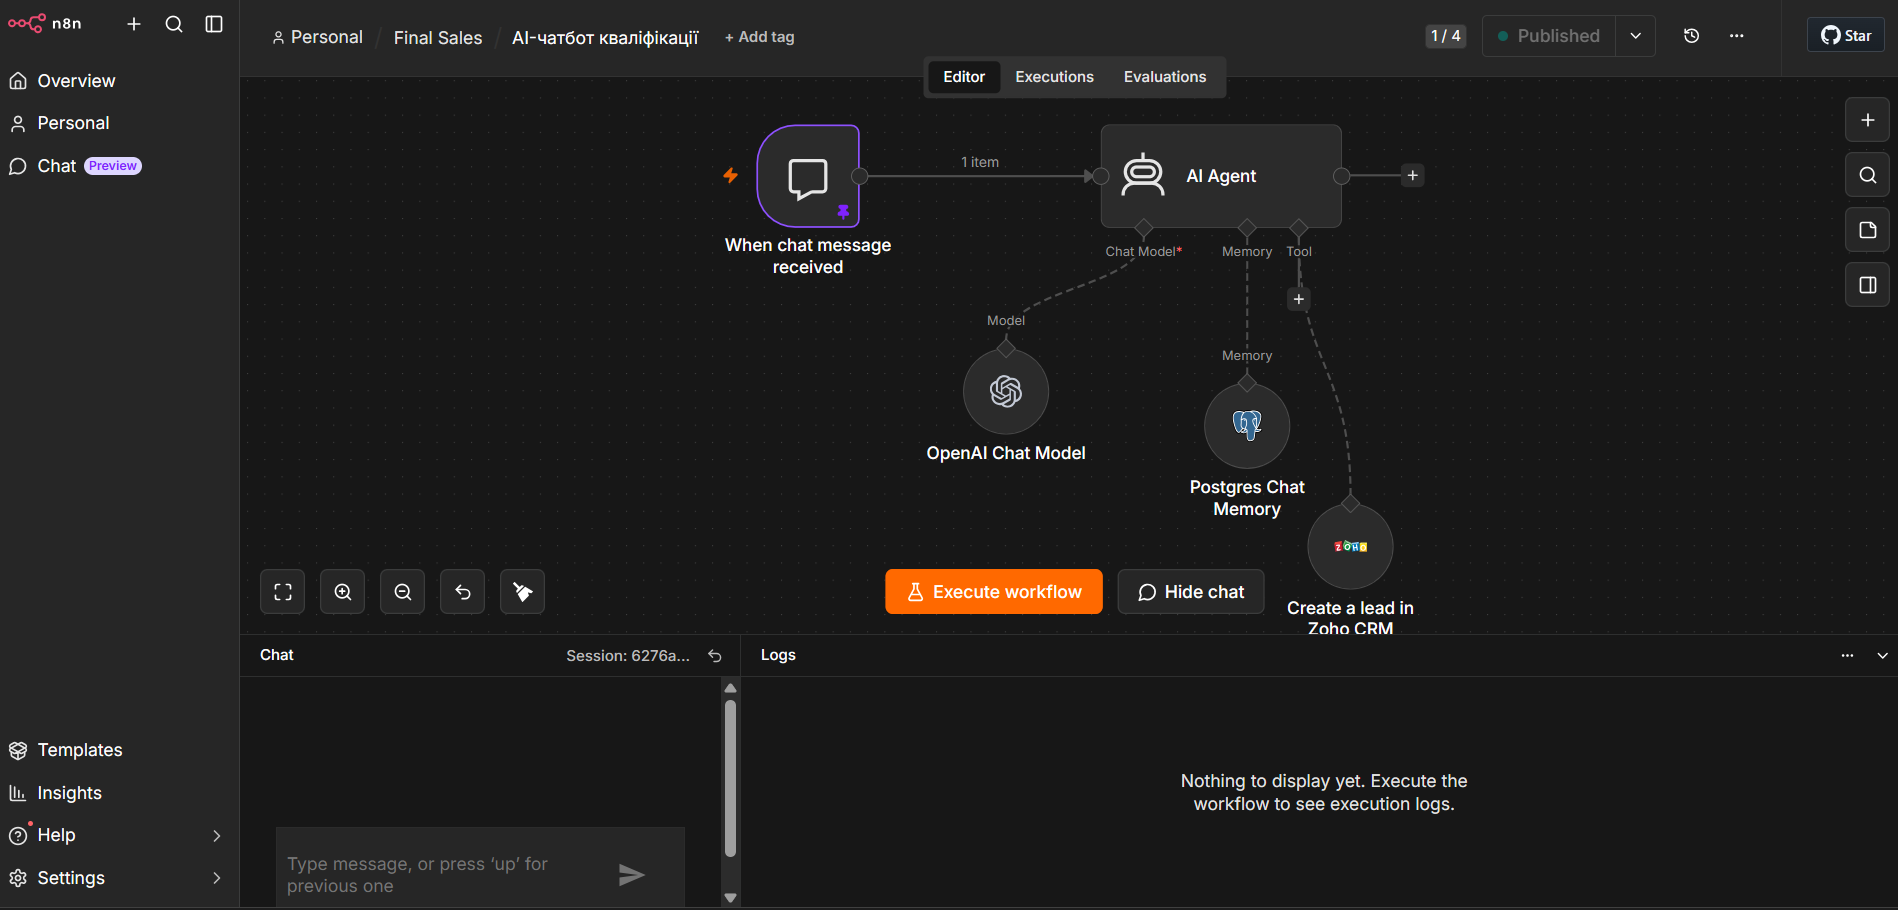The height and width of the screenshot is (910, 1898).
Task: Switch to the Executions tab
Action: tap(1054, 77)
